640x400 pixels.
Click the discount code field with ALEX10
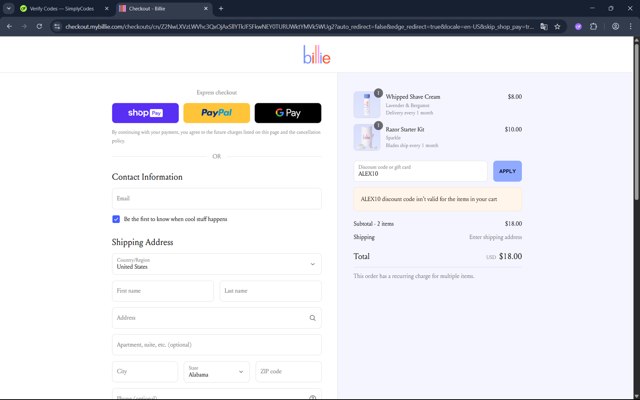[x=420, y=171]
